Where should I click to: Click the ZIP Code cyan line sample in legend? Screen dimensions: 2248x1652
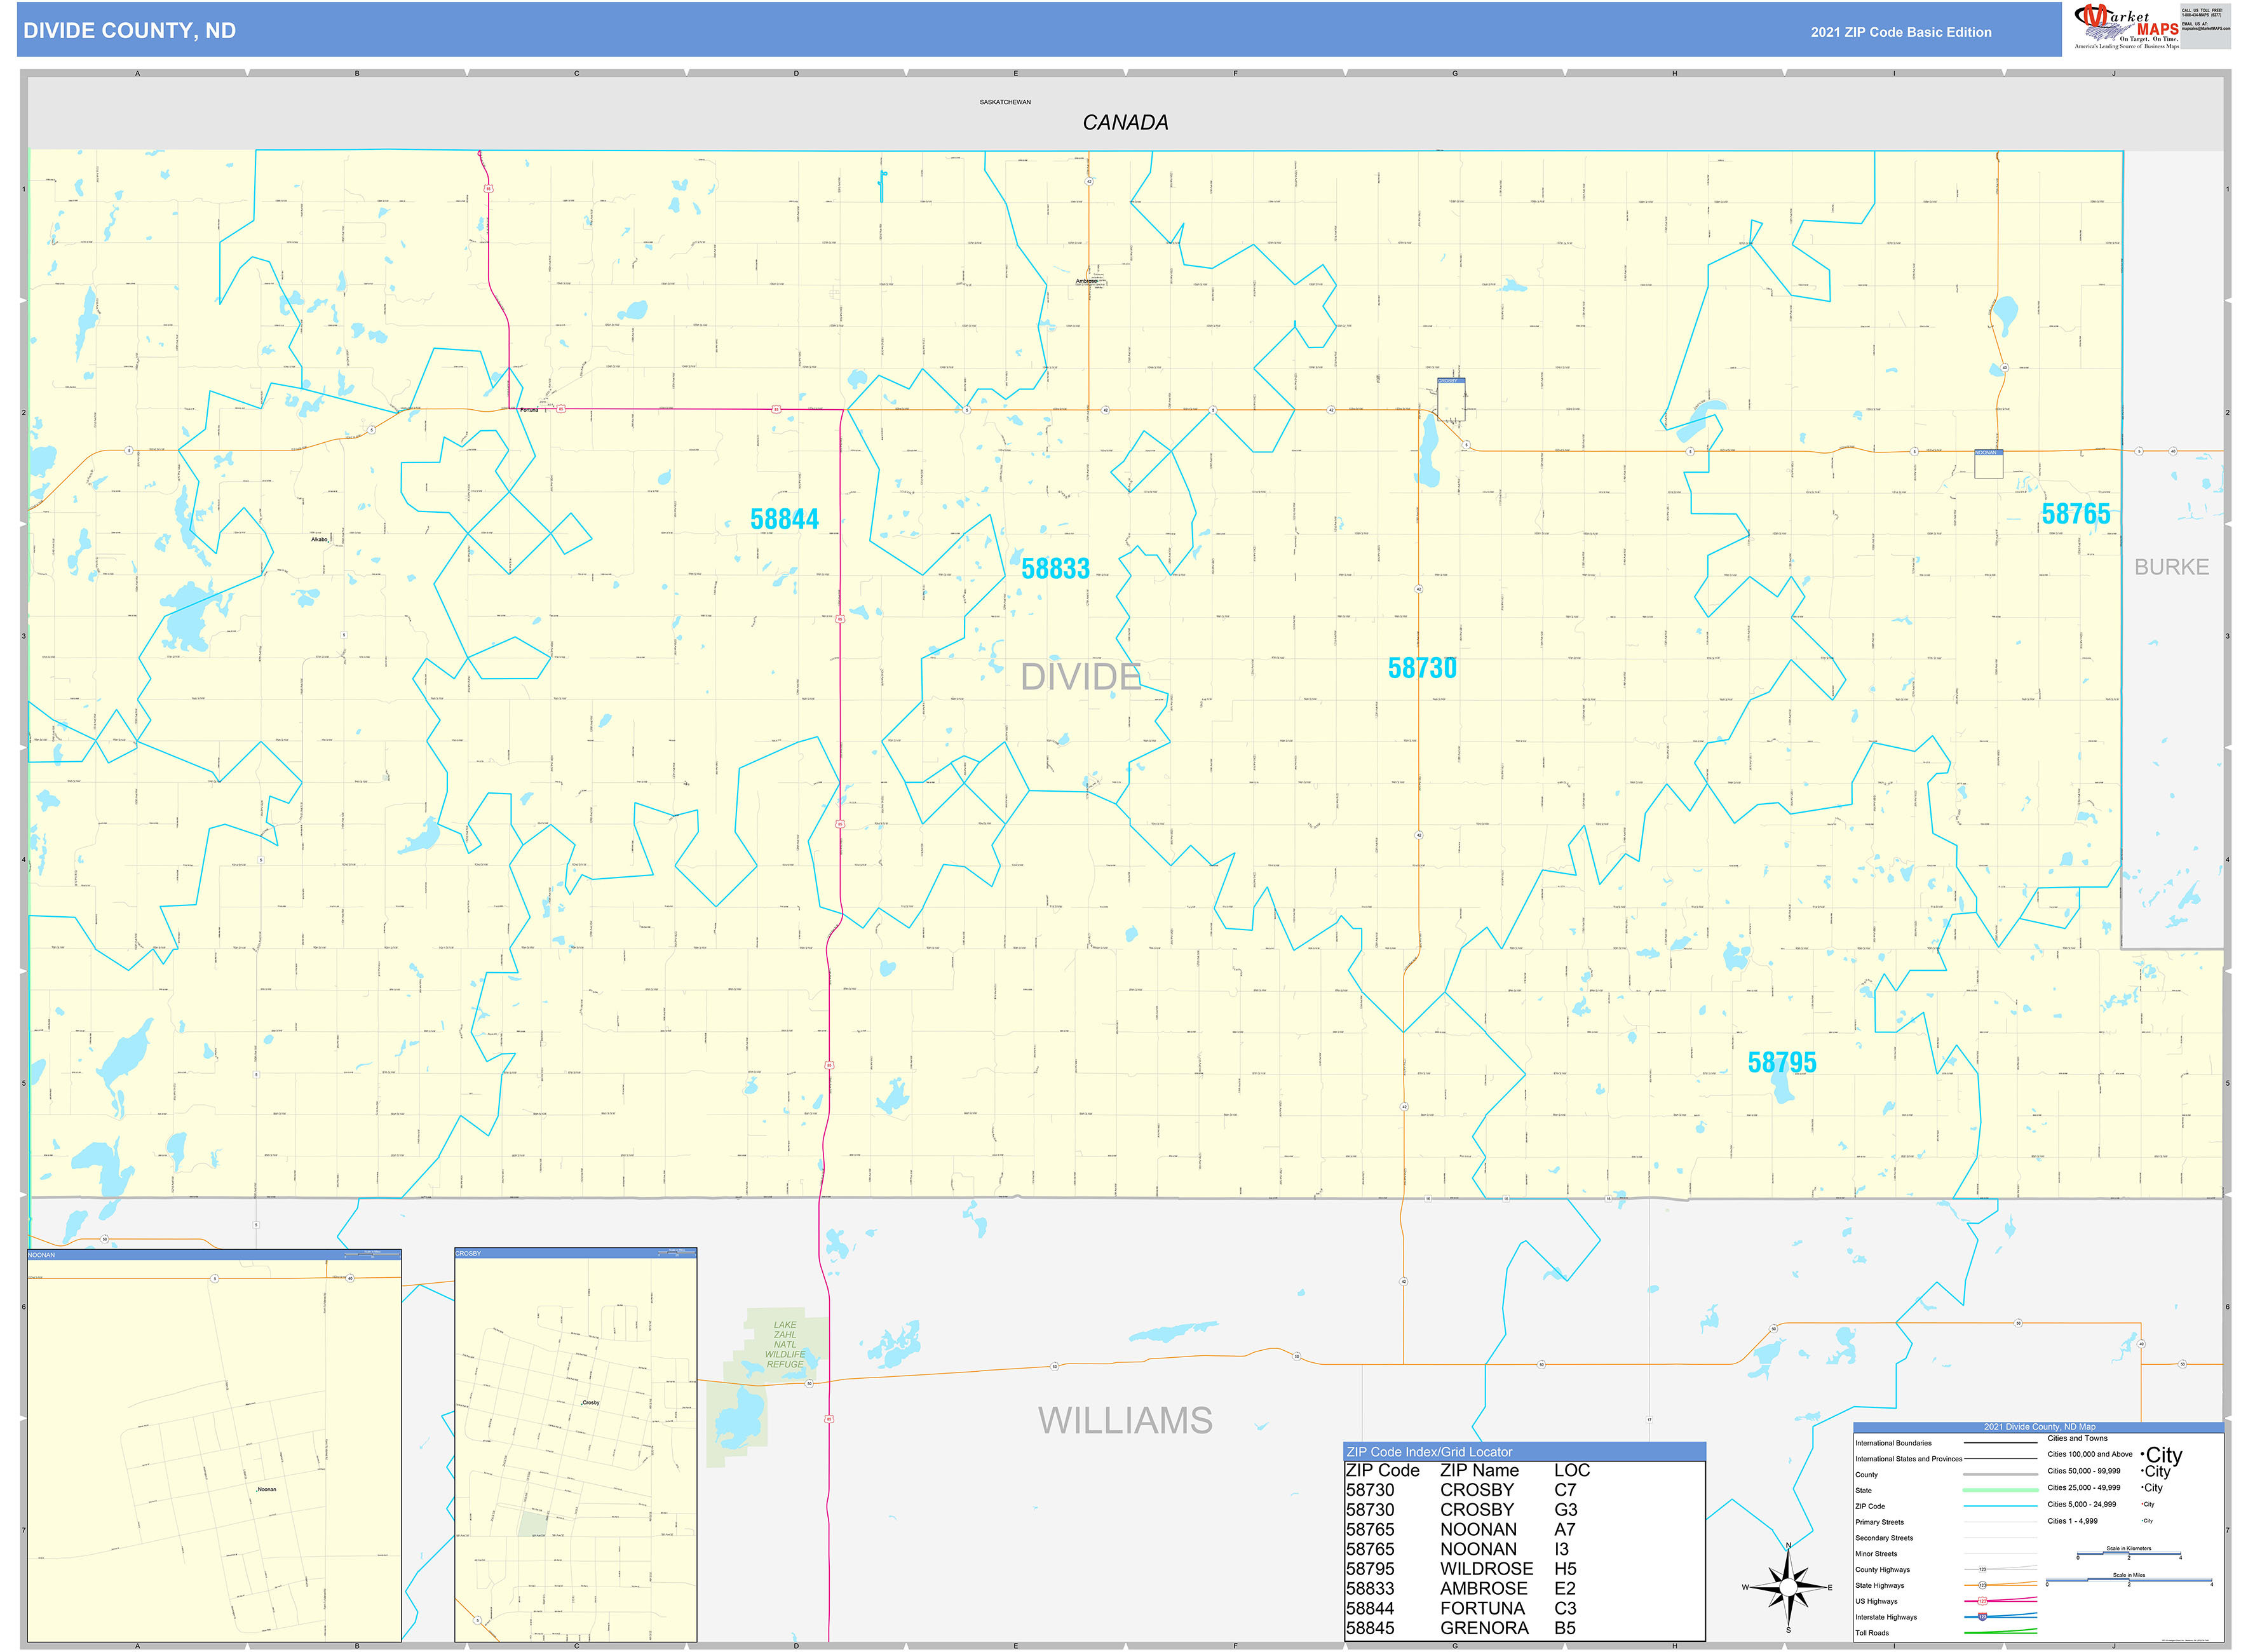(2000, 1506)
